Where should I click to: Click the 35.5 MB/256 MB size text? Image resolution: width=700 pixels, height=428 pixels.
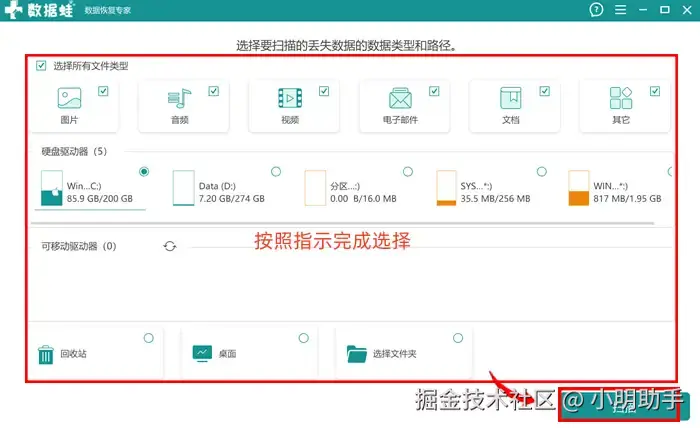tap(496, 199)
